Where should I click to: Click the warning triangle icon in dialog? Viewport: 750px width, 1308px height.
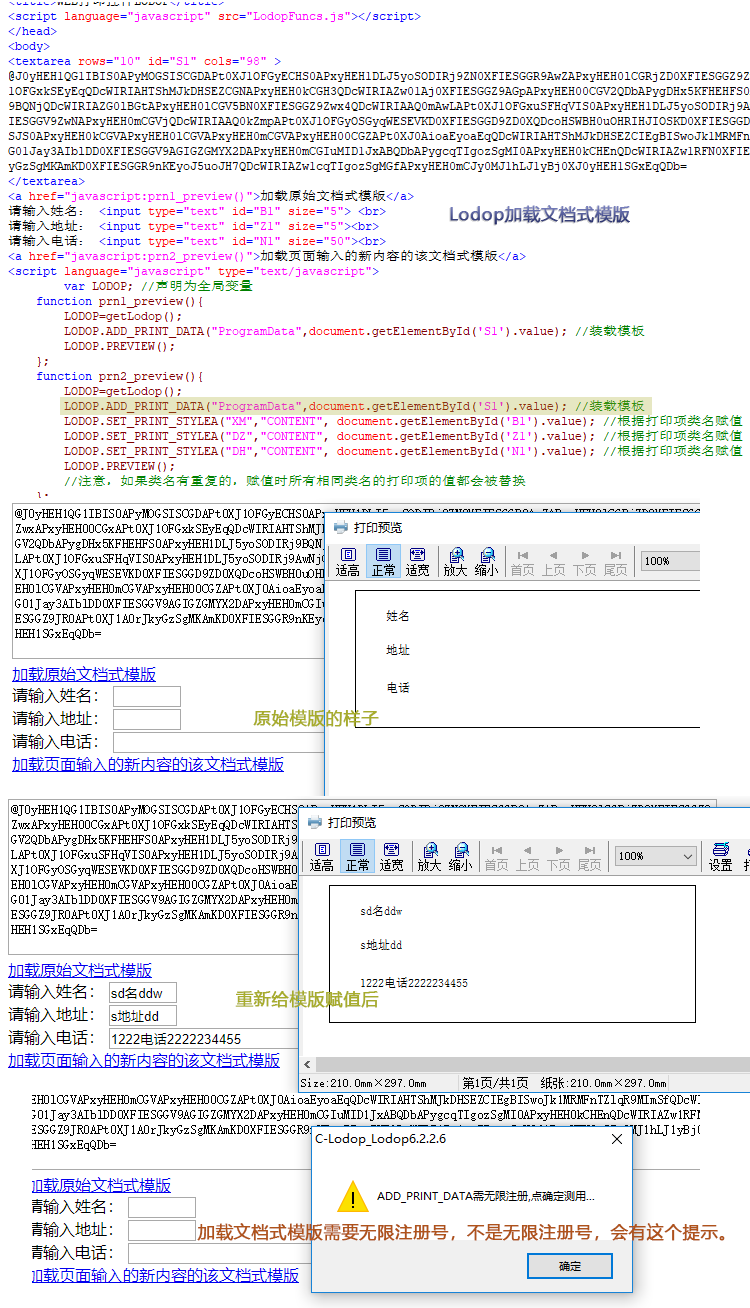pos(352,1196)
